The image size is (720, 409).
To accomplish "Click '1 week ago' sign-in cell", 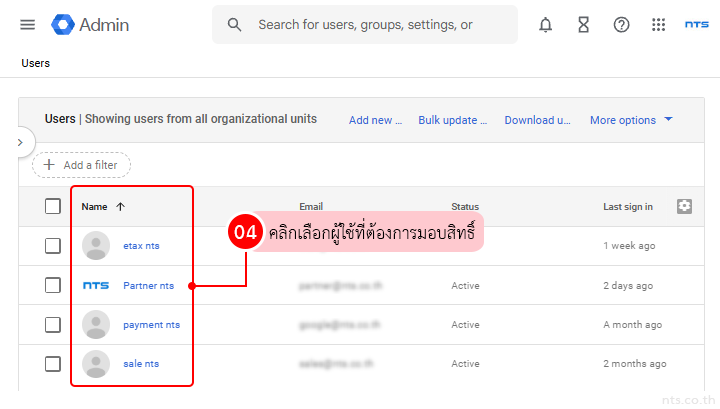I will 629,246.
